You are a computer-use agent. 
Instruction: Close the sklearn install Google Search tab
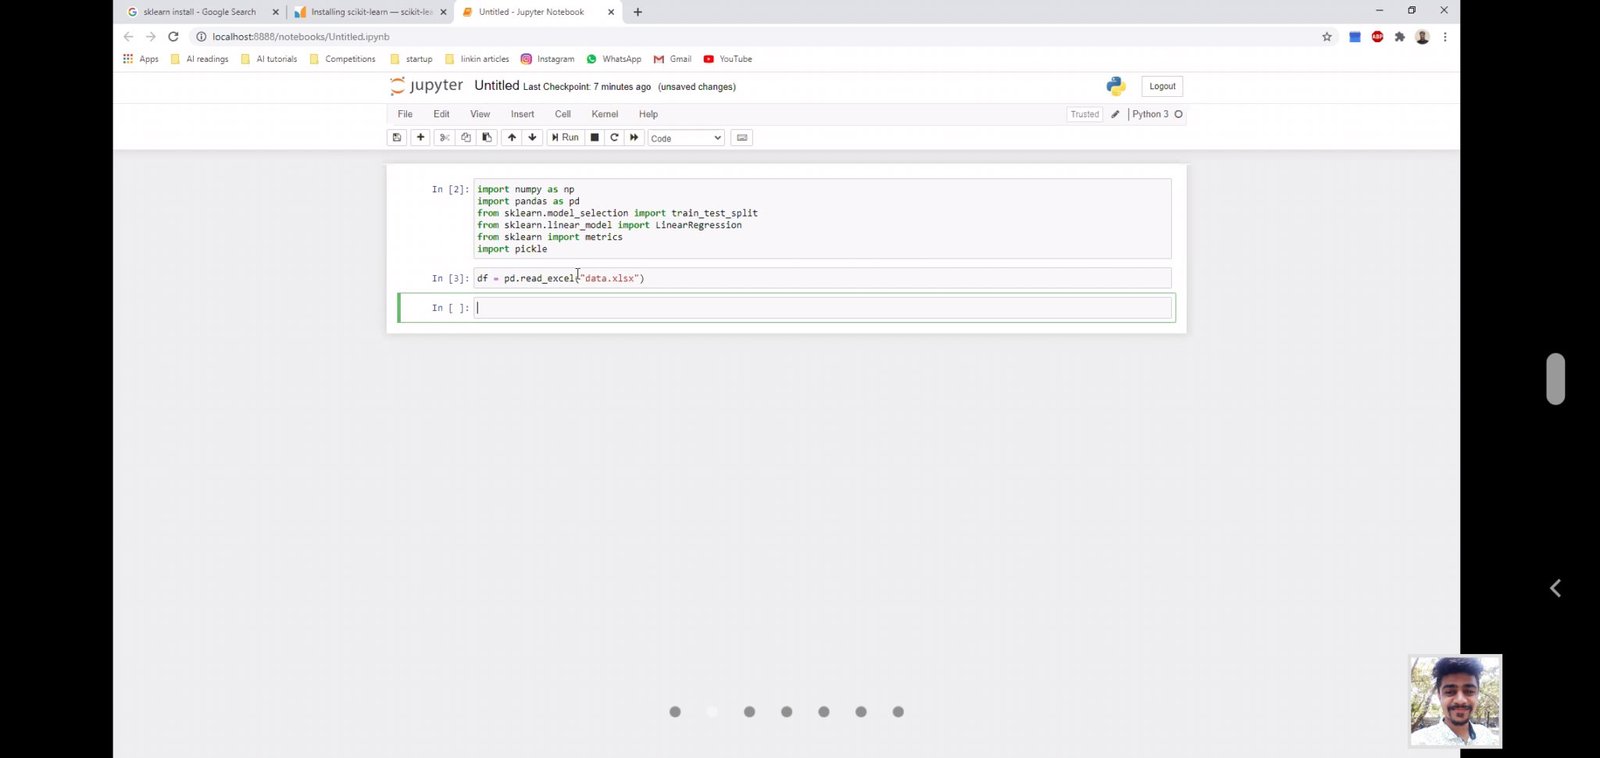pyautogui.click(x=275, y=12)
